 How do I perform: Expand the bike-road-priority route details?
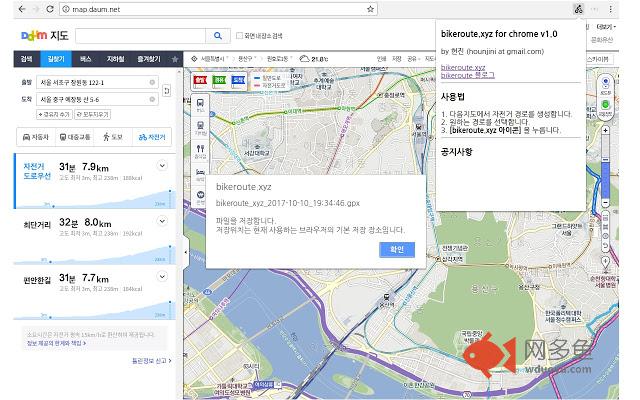[162, 166]
